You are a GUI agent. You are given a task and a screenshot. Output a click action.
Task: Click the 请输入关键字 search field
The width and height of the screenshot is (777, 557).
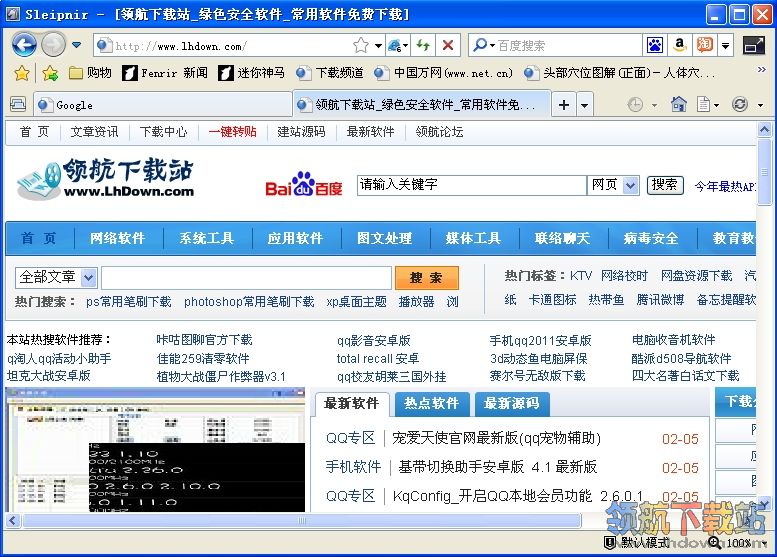[471, 185]
